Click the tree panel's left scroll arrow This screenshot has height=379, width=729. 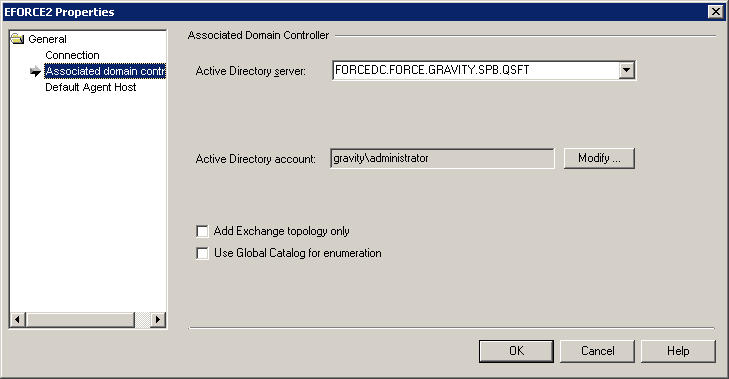18,319
